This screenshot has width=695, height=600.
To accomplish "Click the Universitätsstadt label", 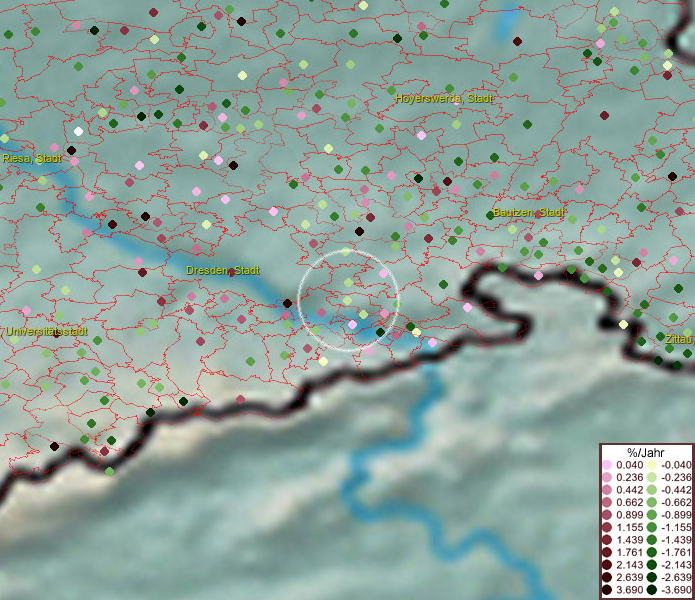I will [x=47, y=331].
